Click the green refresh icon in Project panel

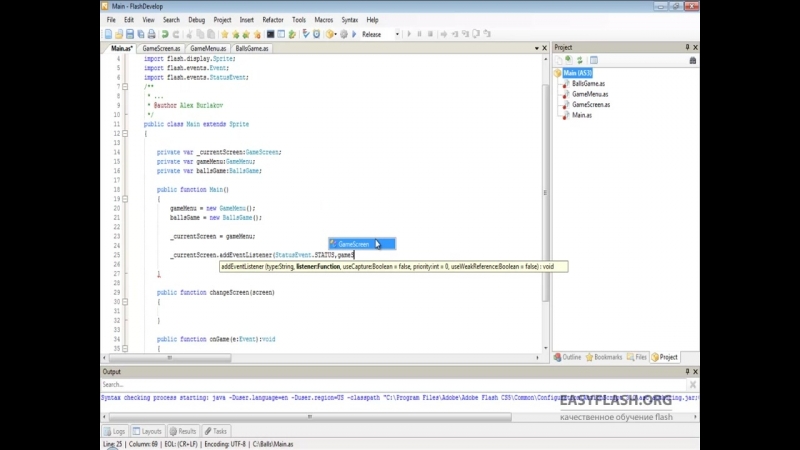point(580,60)
